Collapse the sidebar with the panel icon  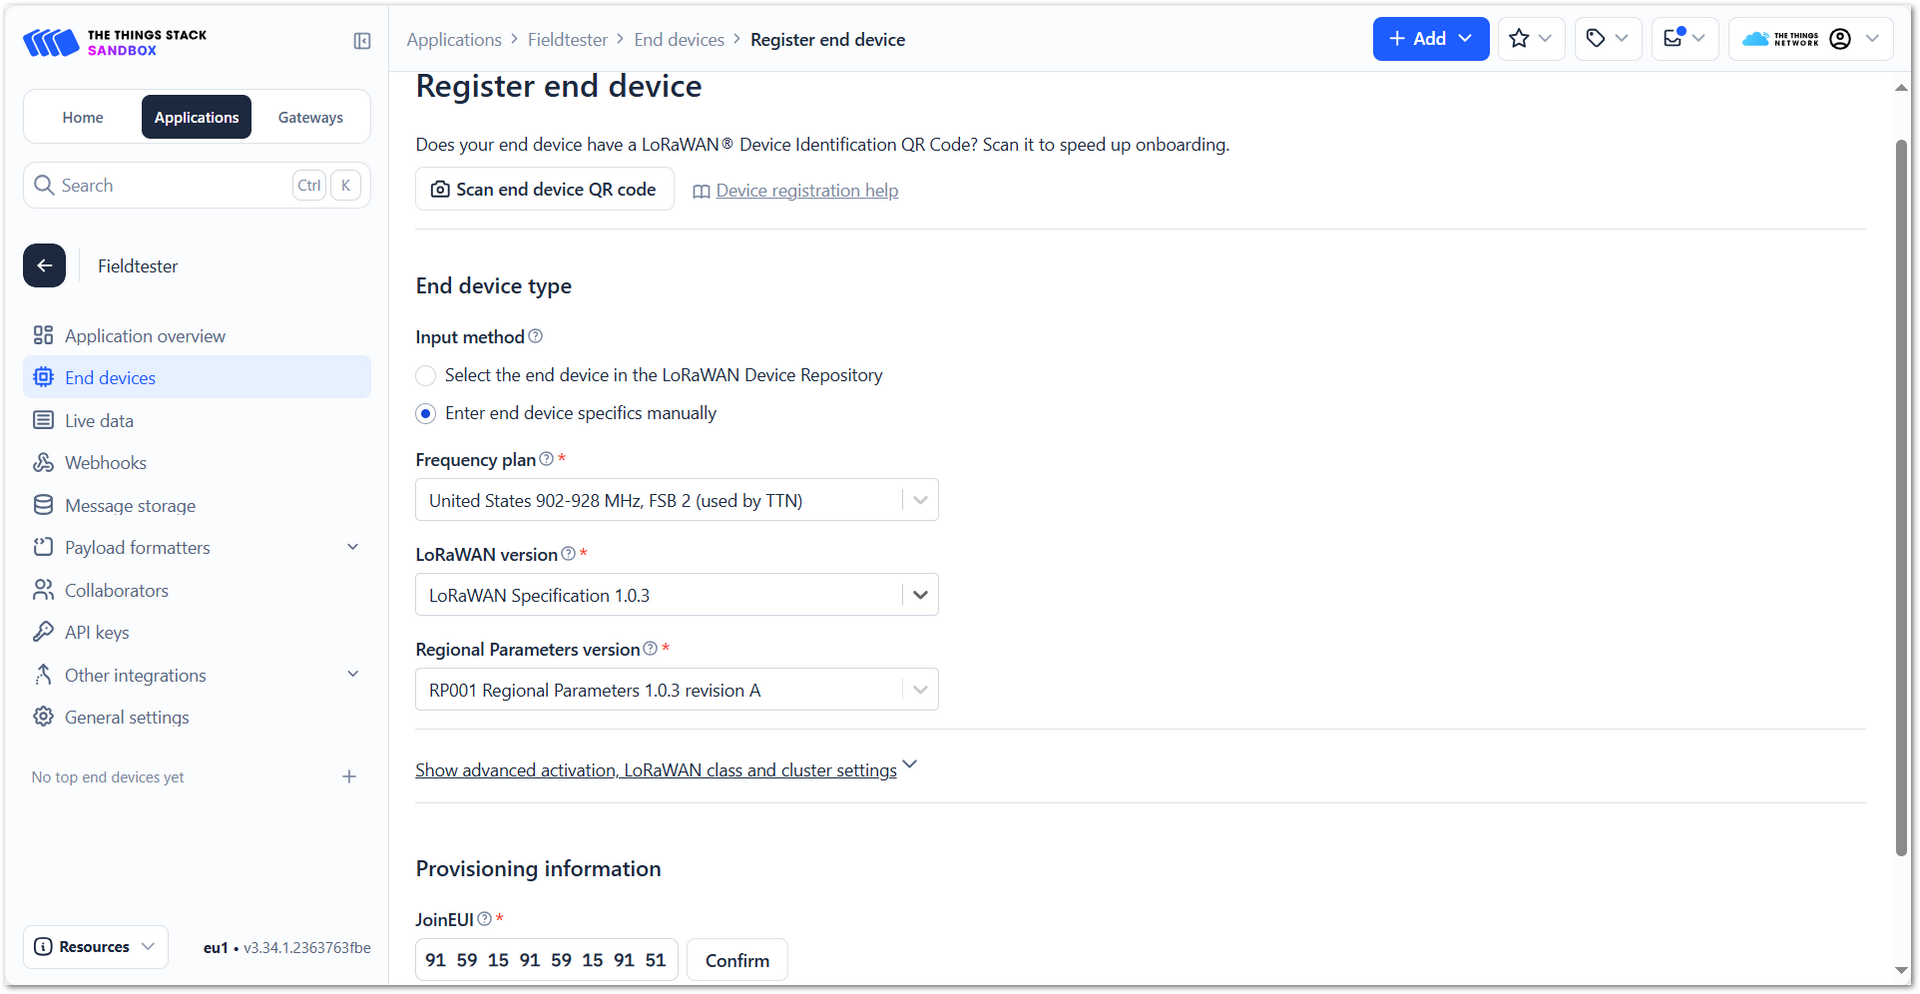pos(362,41)
